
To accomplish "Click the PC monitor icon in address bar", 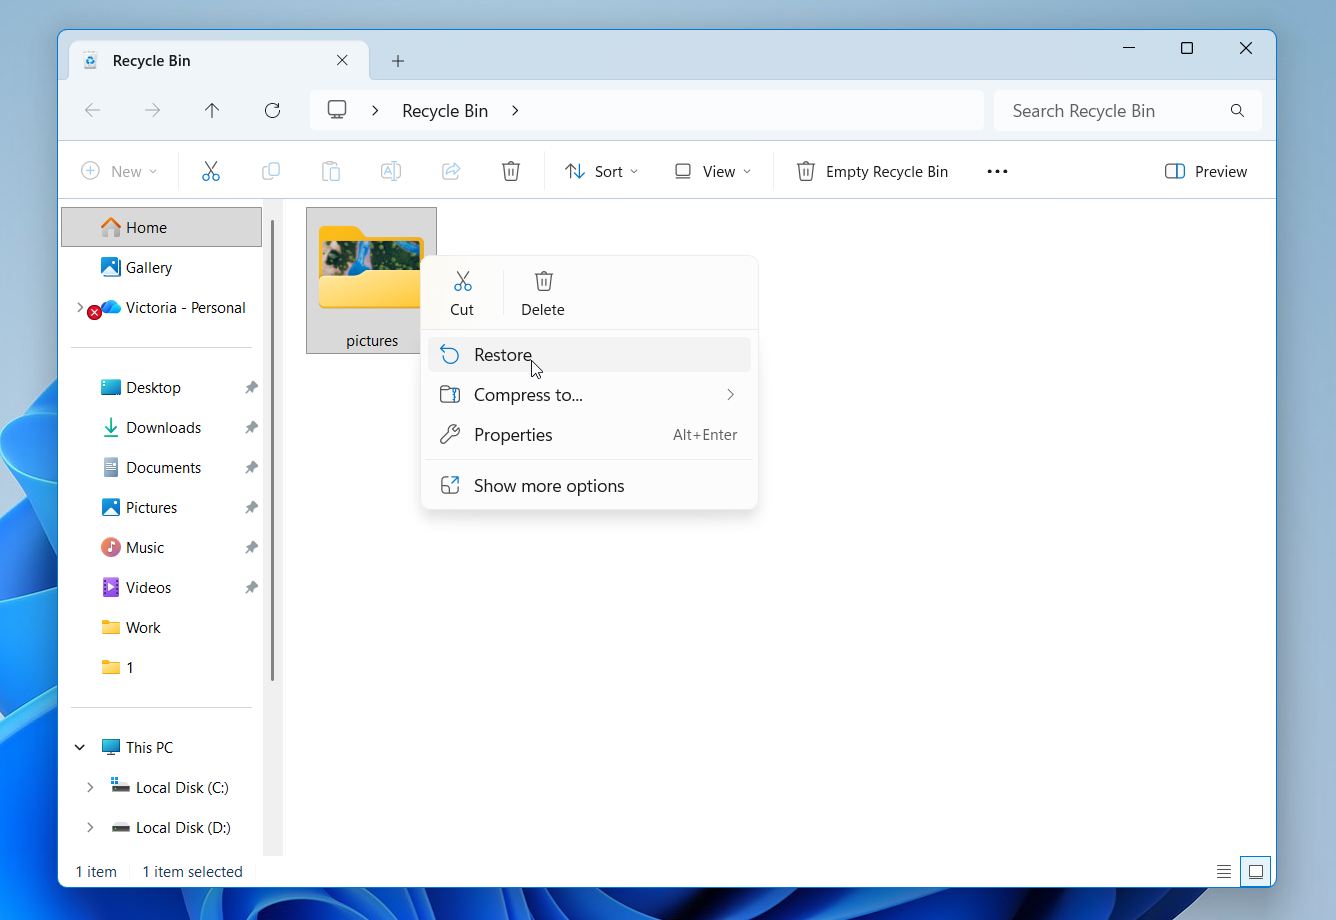I will pyautogui.click(x=337, y=110).
